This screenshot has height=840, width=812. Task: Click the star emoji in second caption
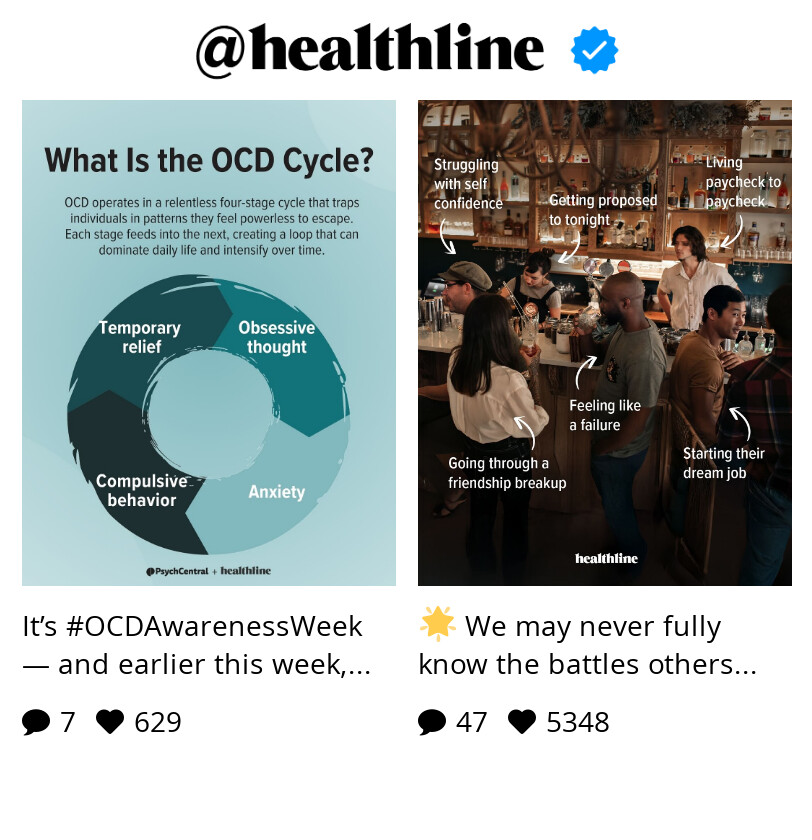coord(437,625)
